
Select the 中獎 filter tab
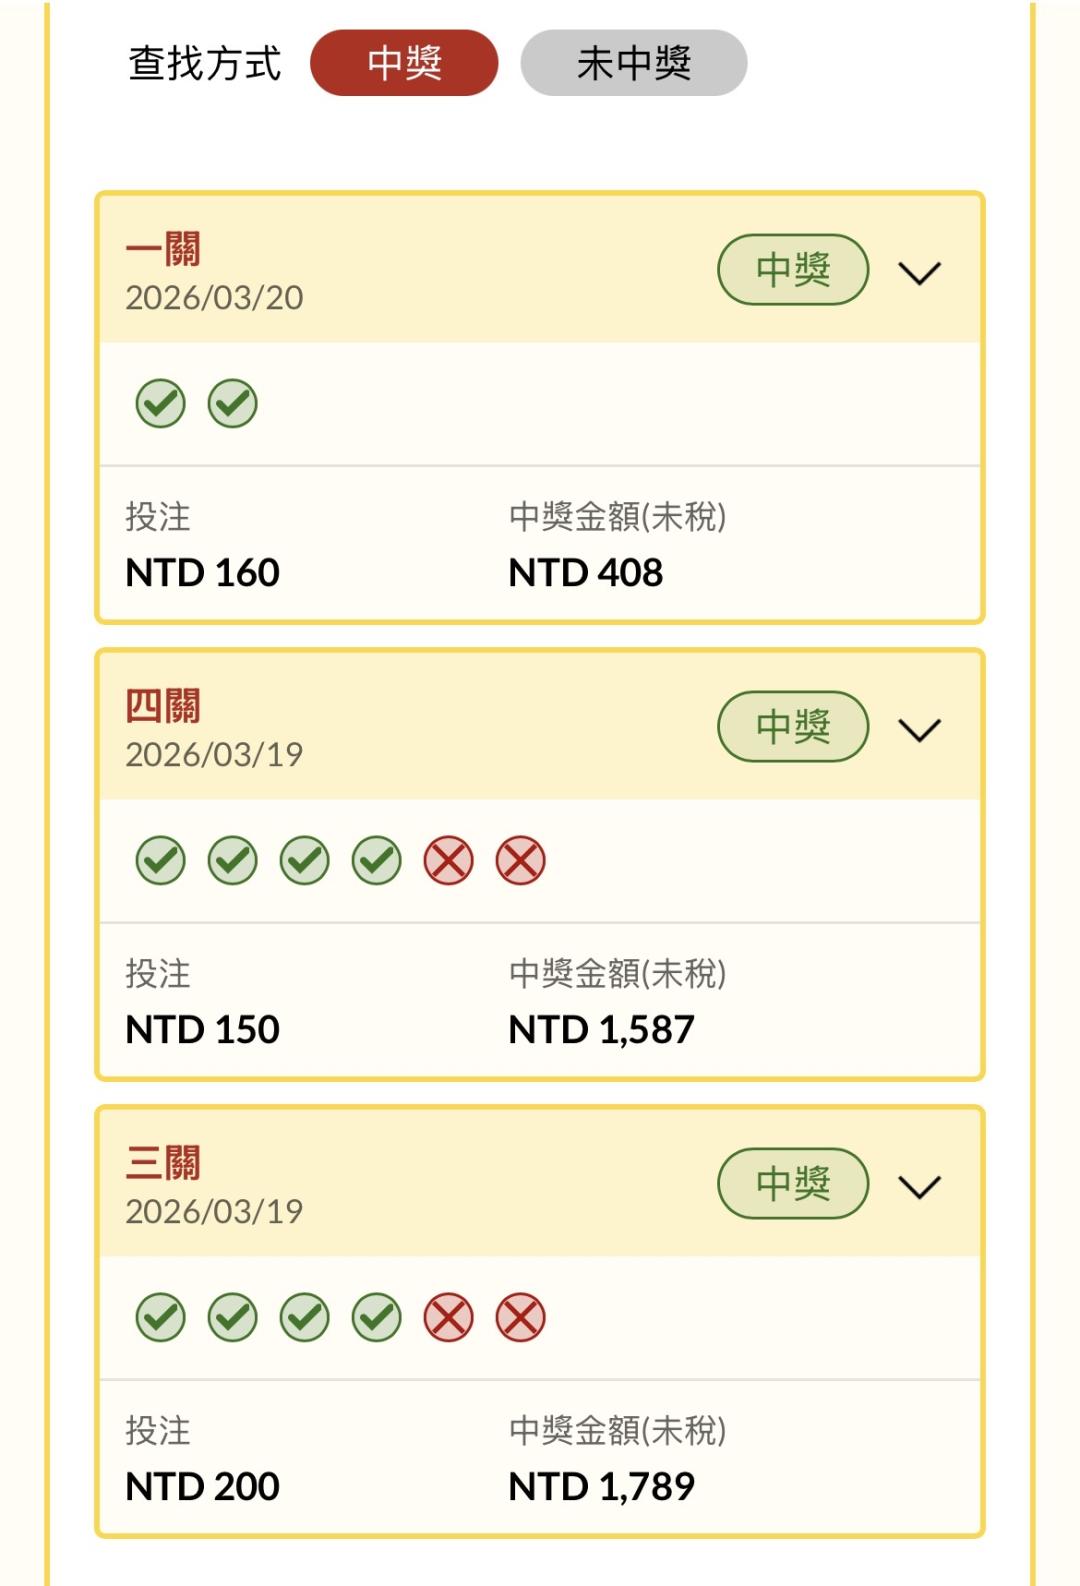coord(404,63)
